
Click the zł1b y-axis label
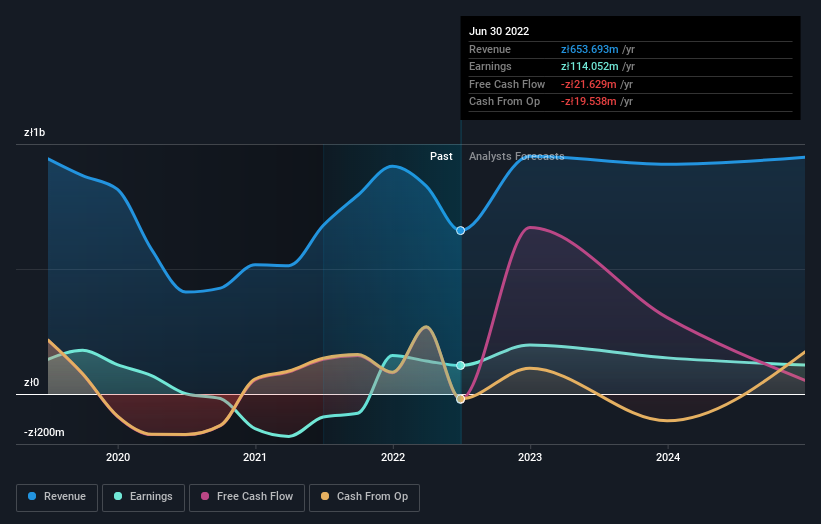point(35,132)
